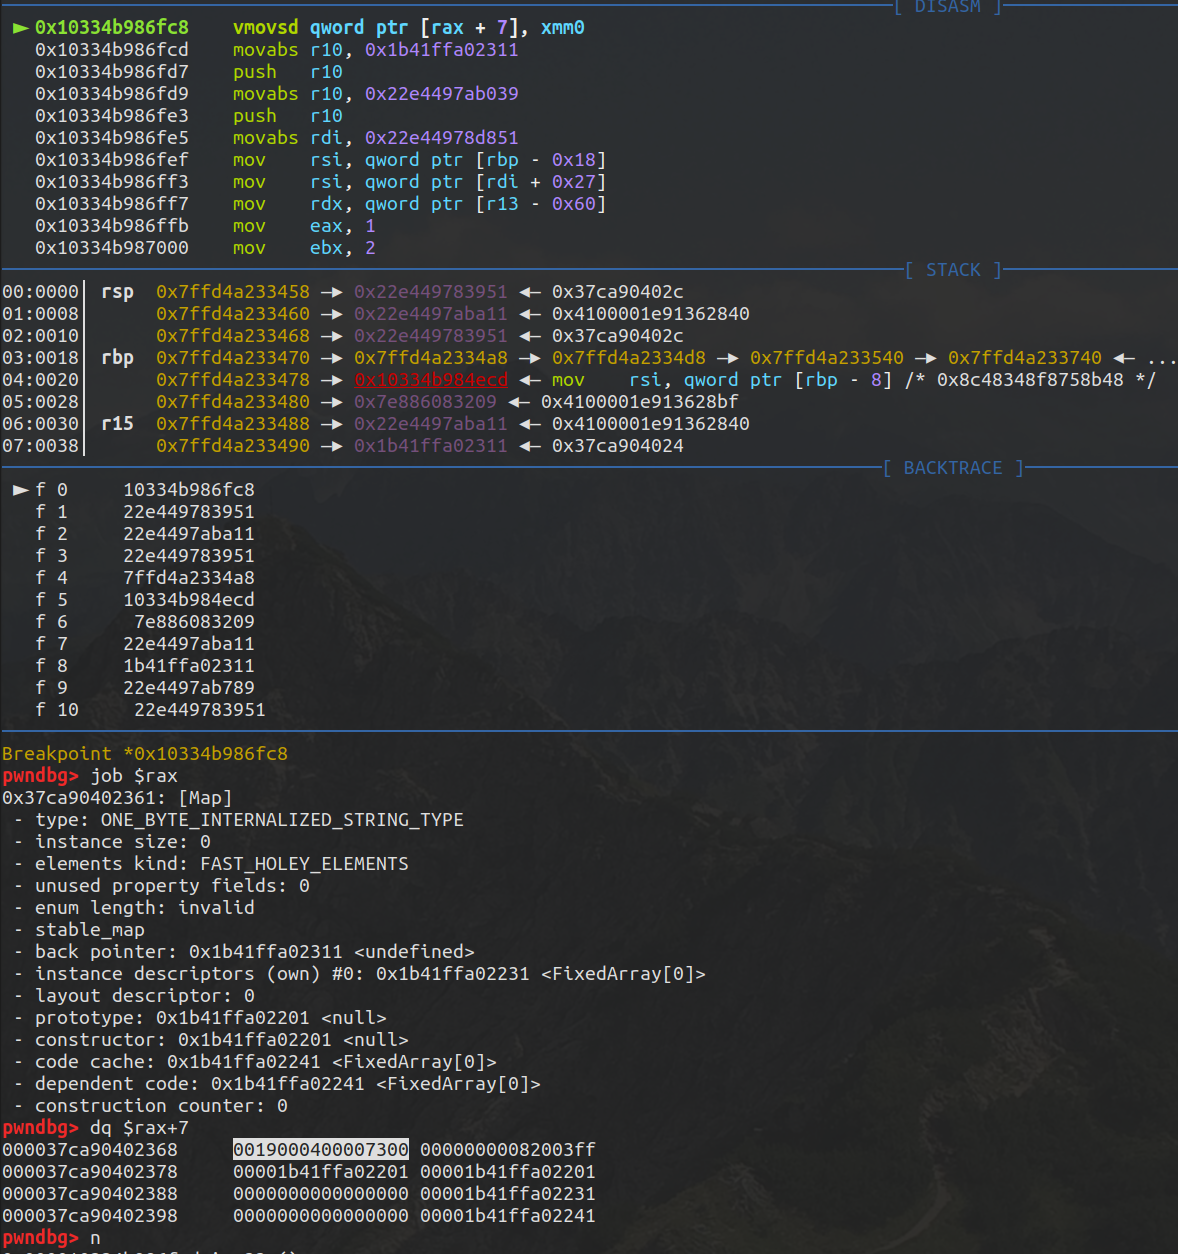The height and width of the screenshot is (1254, 1178).
Task: Click the job $rax command text
Action: click(x=134, y=776)
